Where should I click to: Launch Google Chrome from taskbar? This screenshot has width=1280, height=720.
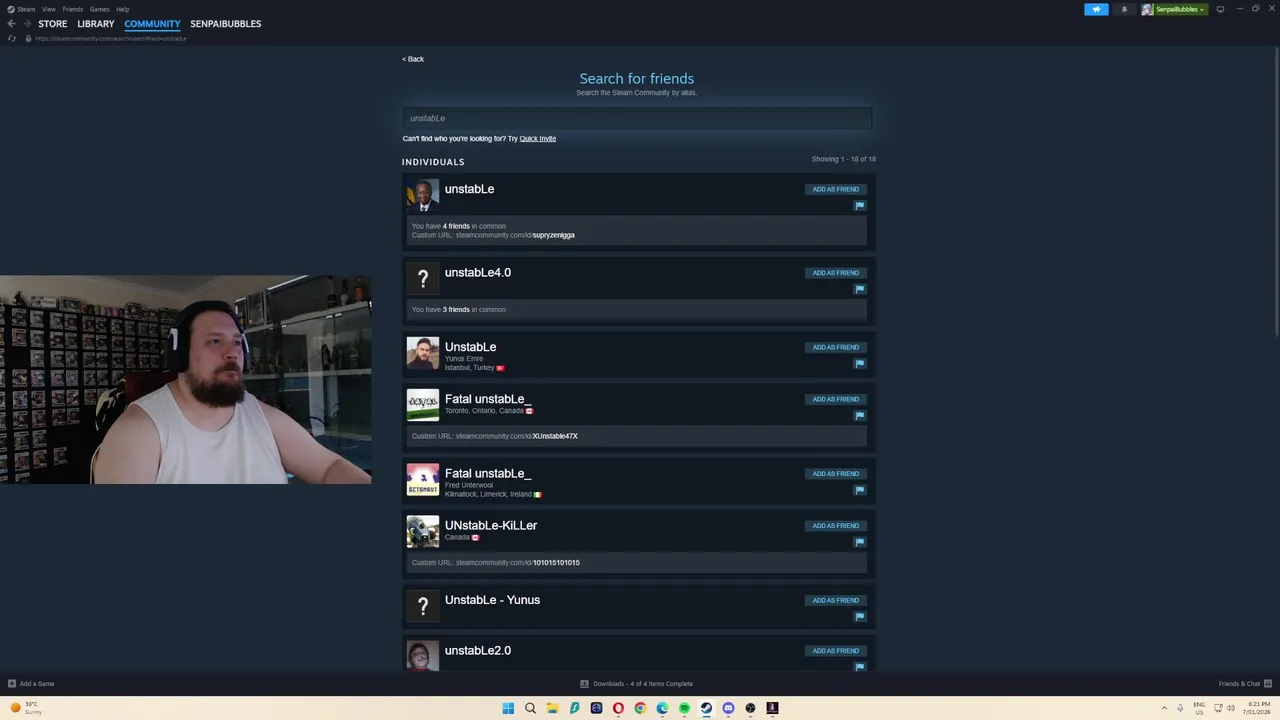point(640,708)
